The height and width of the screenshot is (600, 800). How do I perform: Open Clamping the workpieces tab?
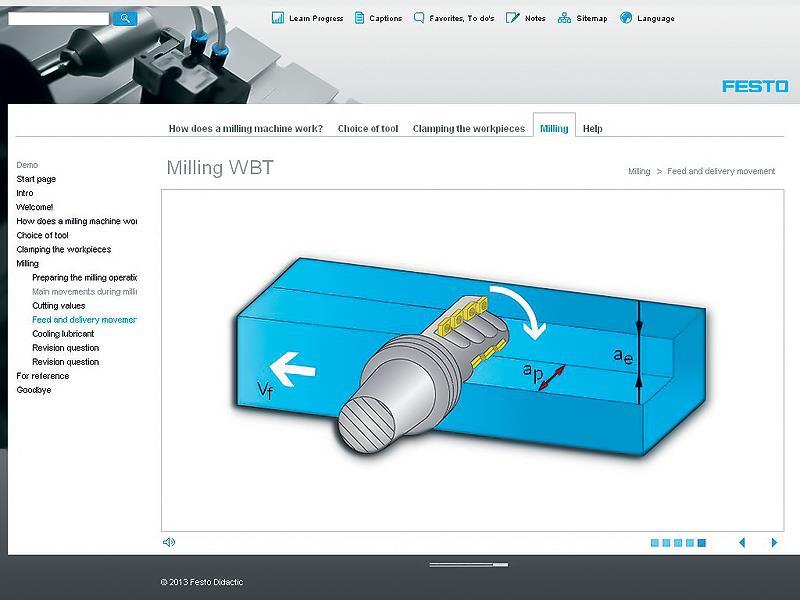pyautogui.click(x=469, y=129)
